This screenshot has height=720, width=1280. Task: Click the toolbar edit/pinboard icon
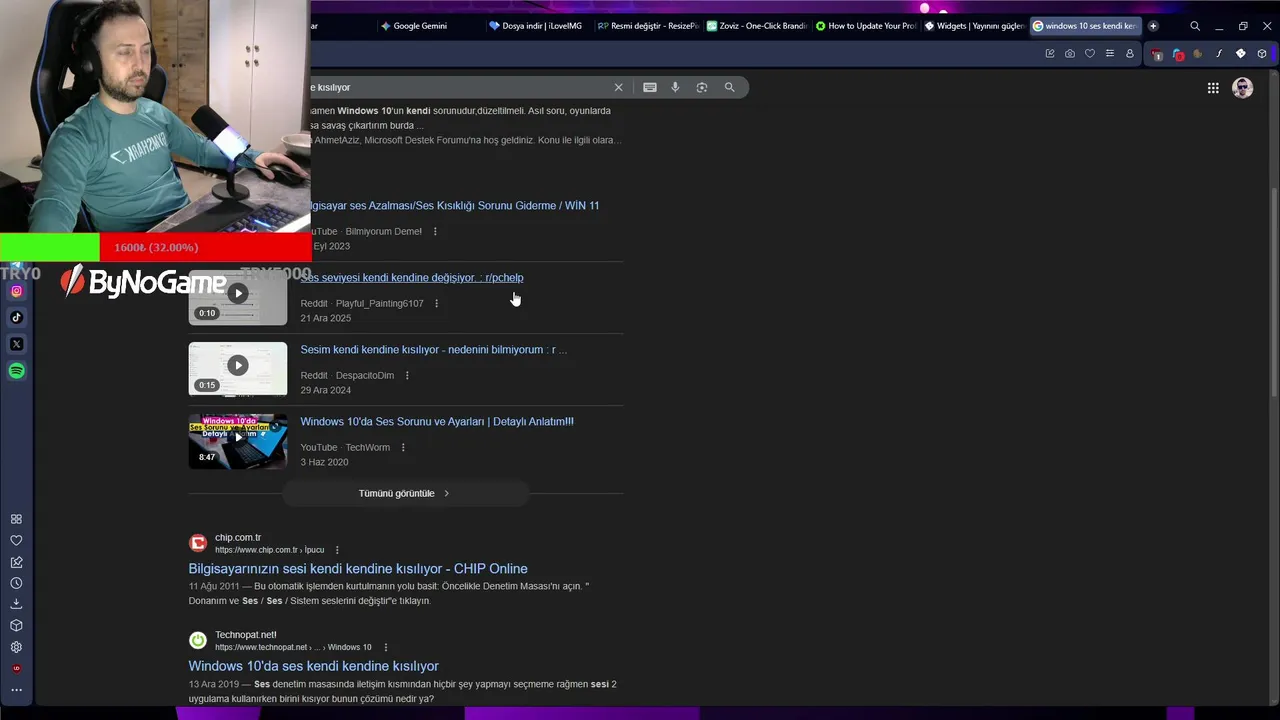(x=1050, y=53)
